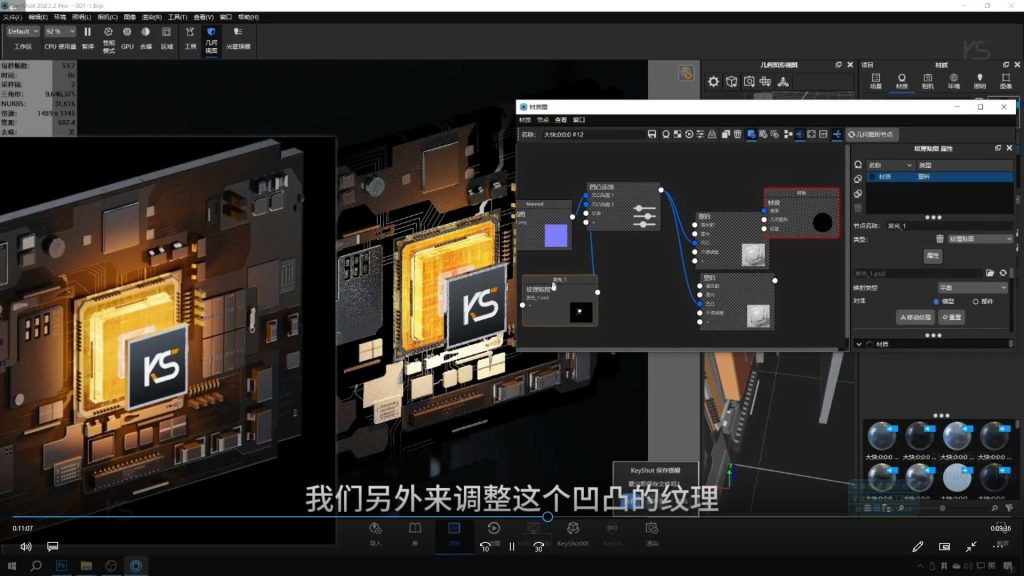Image resolution: width=1024 pixels, height=576 pixels.
Task: Rewind the video 10 seconds
Action: point(485,546)
